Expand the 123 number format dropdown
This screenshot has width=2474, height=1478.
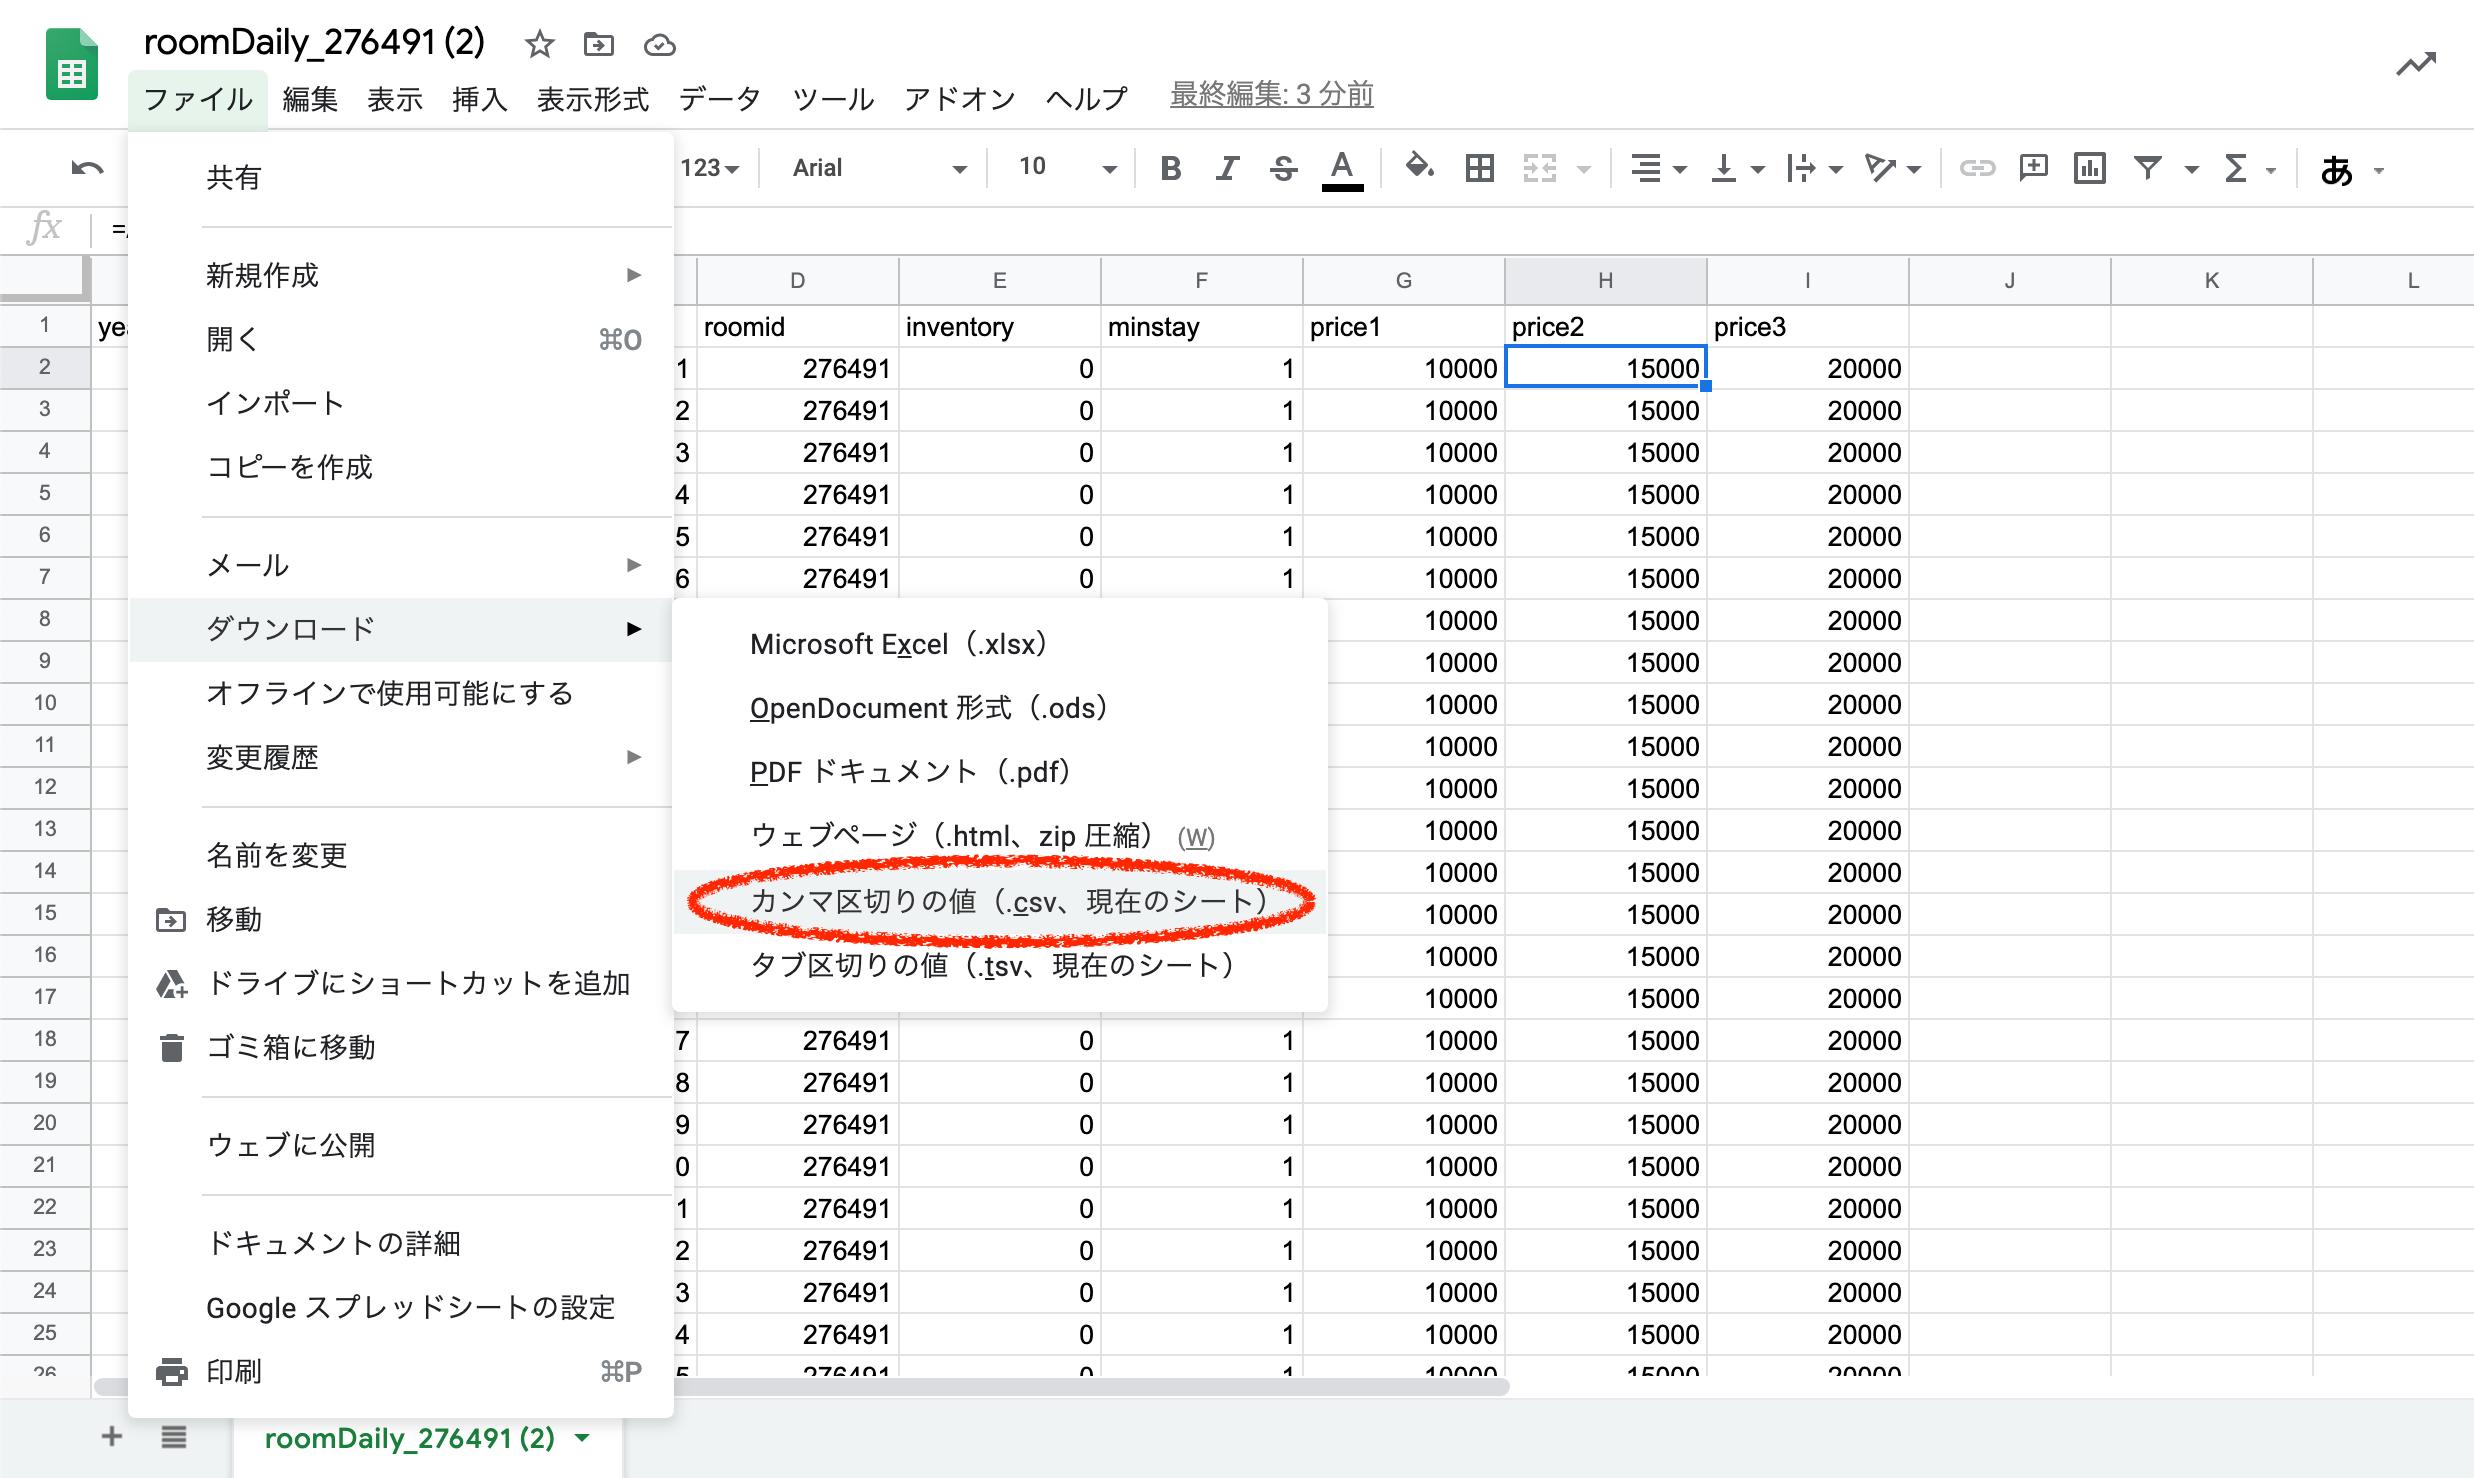[x=710, y=168]
